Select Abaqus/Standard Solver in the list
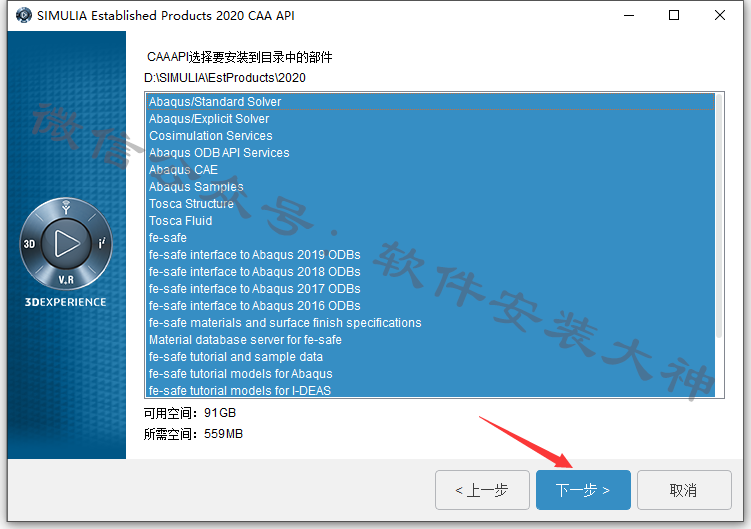Screen dimensions: 751x529 click(430, 102)
